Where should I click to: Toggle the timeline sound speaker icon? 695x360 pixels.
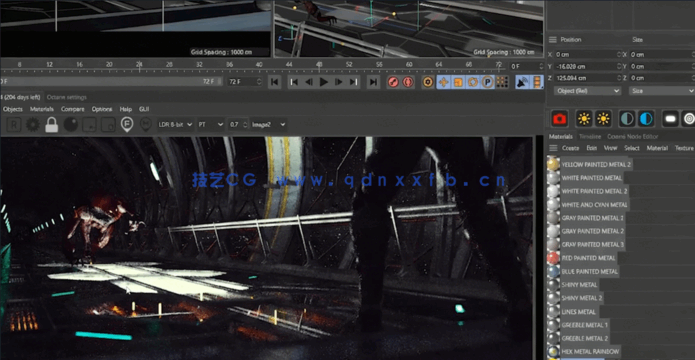pyautogui.click(x=522, y=82)
